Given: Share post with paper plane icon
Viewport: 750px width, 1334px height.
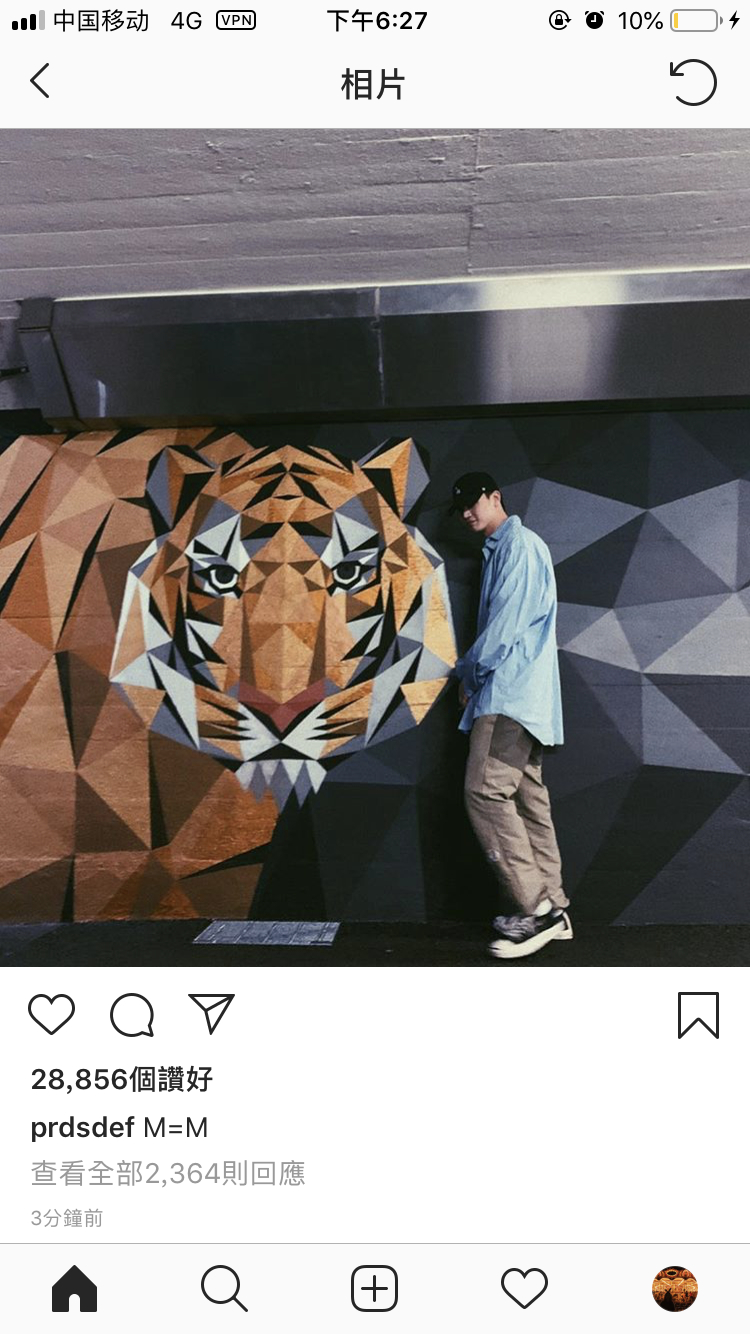Looking at the screenshot, I should (x=211, y=1013).
